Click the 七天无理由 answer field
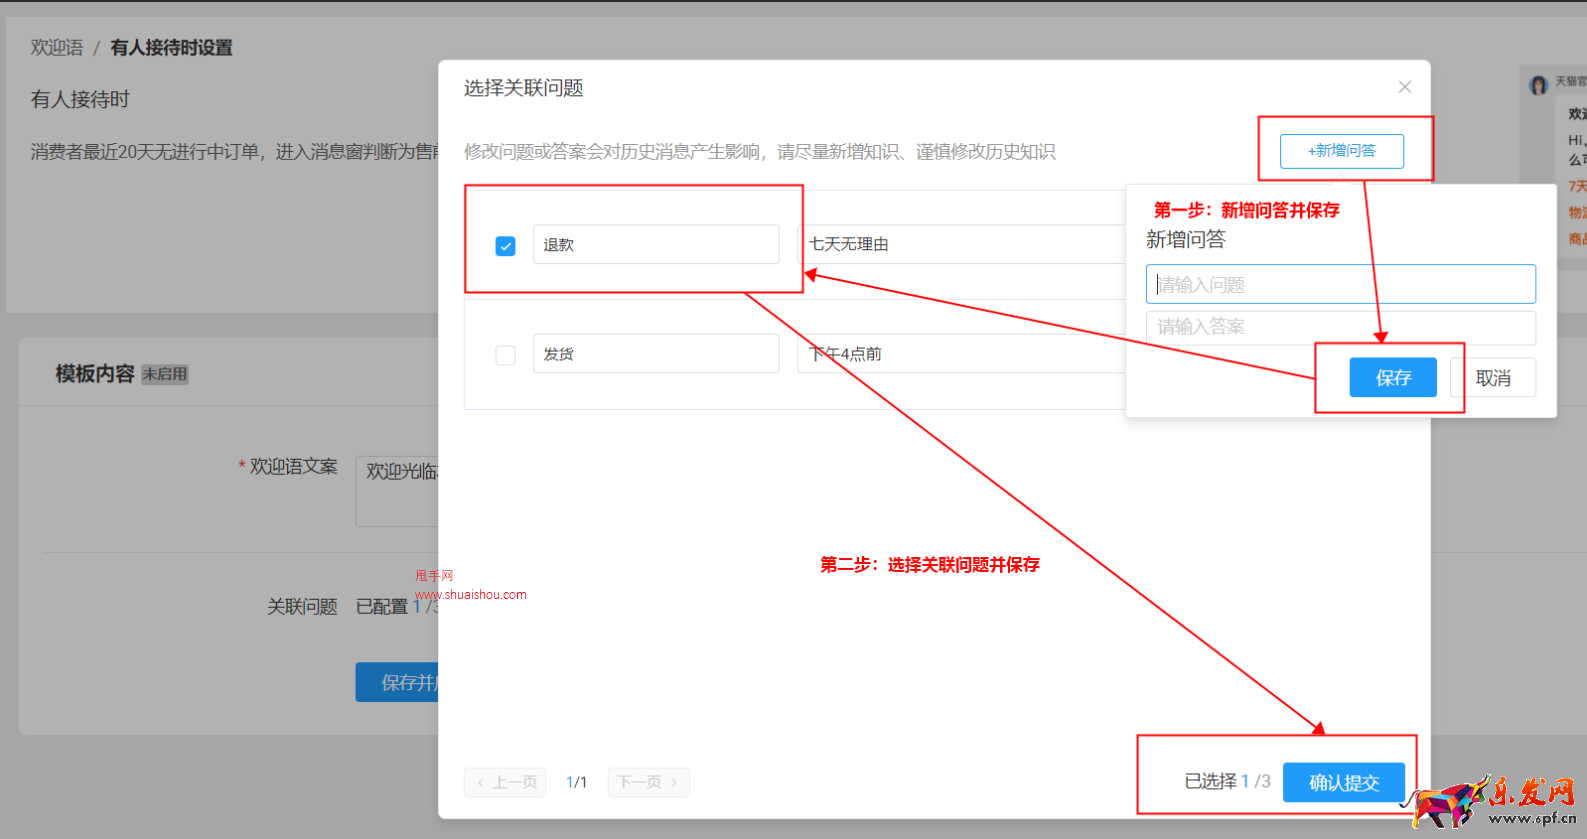 (x=960, y=245)
